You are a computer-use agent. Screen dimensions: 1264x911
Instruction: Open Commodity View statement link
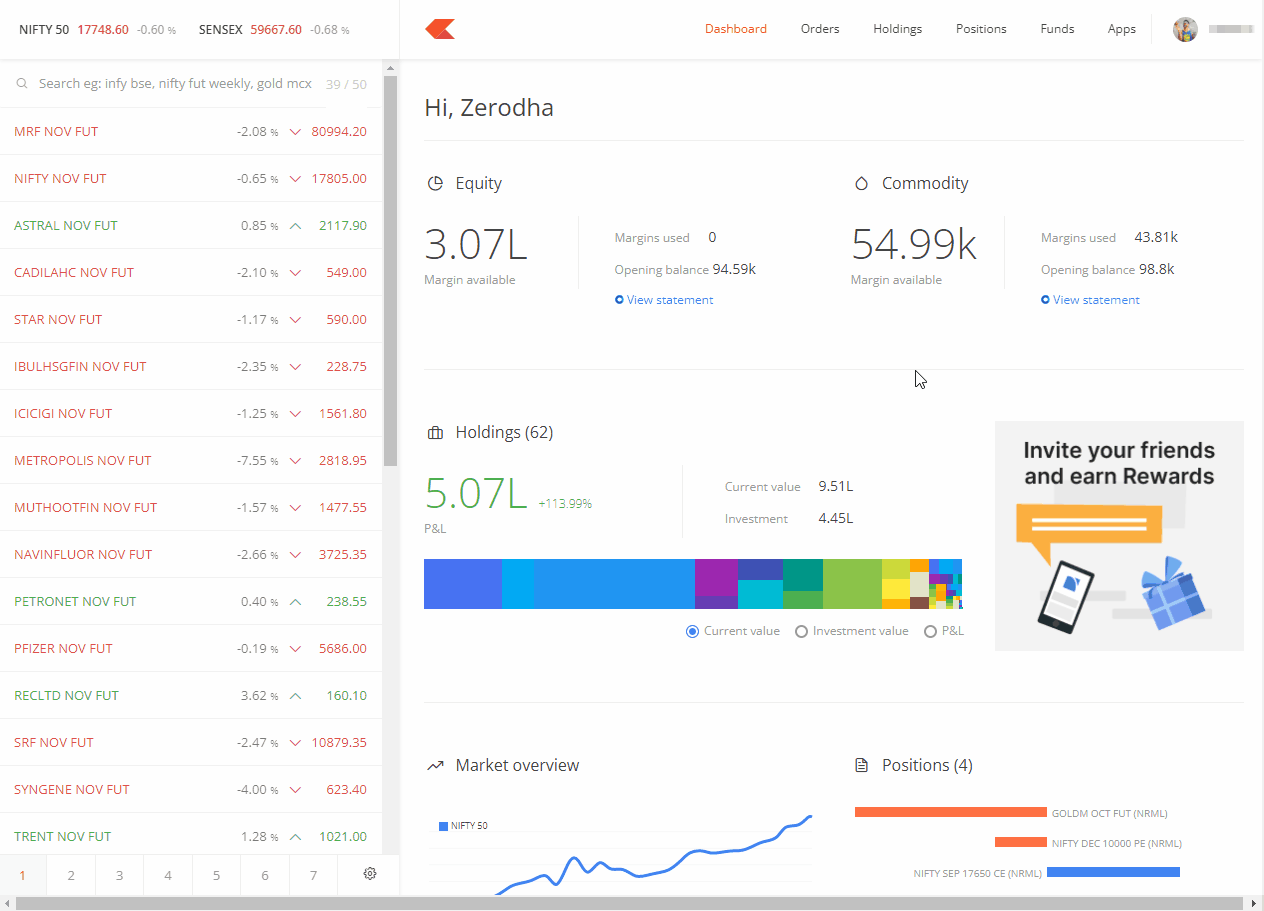click(1095, 300)
